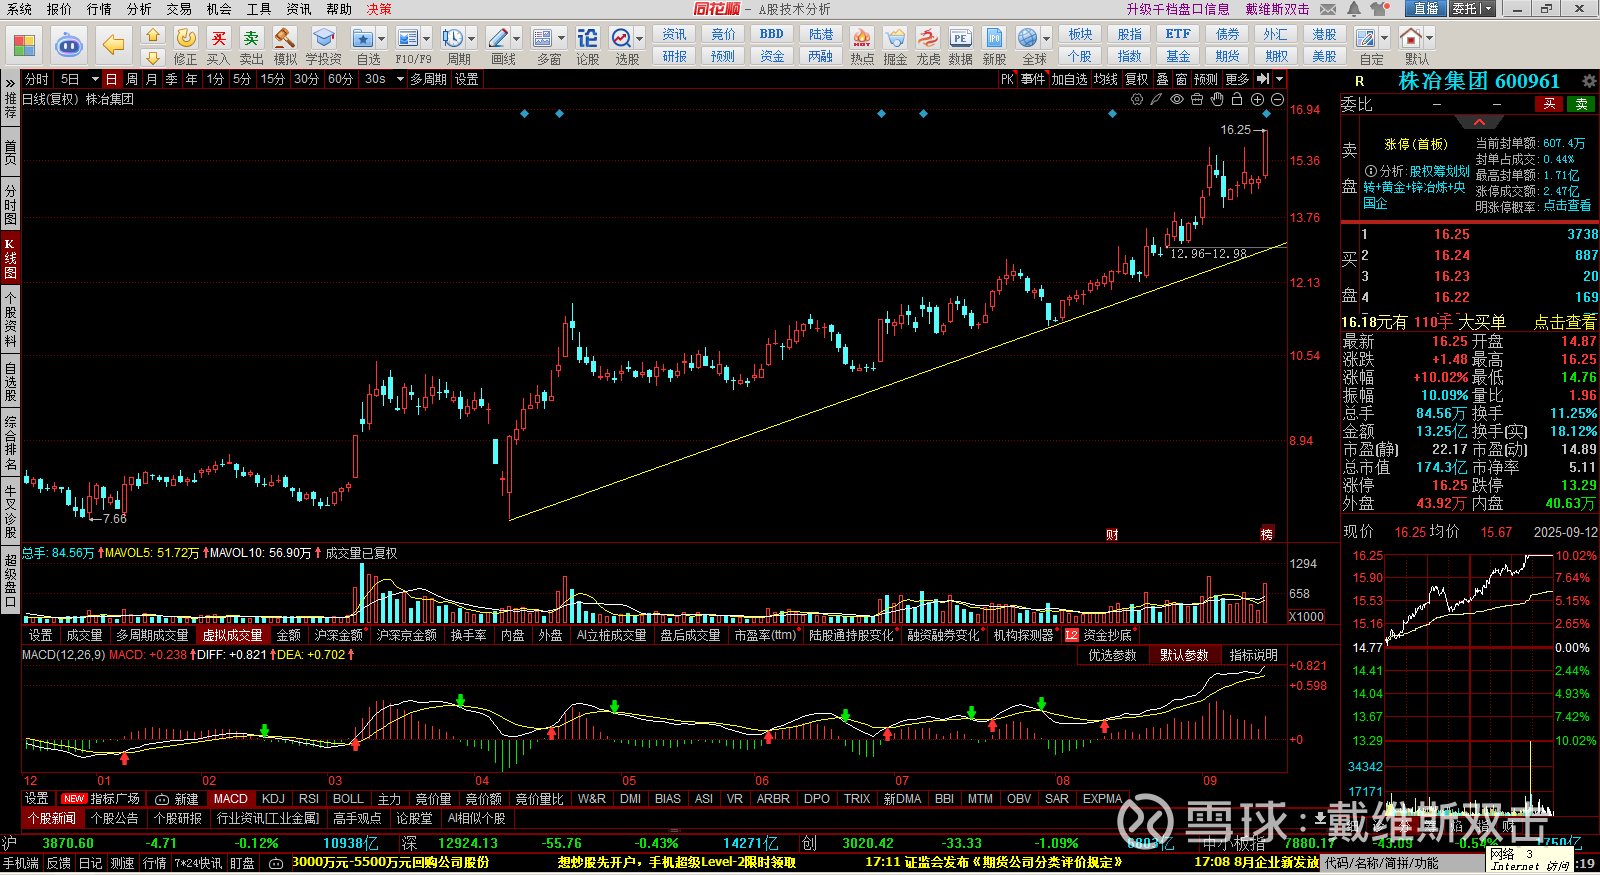This screenshot has width=1600, height=875.
Task: Open the 买入 buy icon
Action: pos(218,38)
